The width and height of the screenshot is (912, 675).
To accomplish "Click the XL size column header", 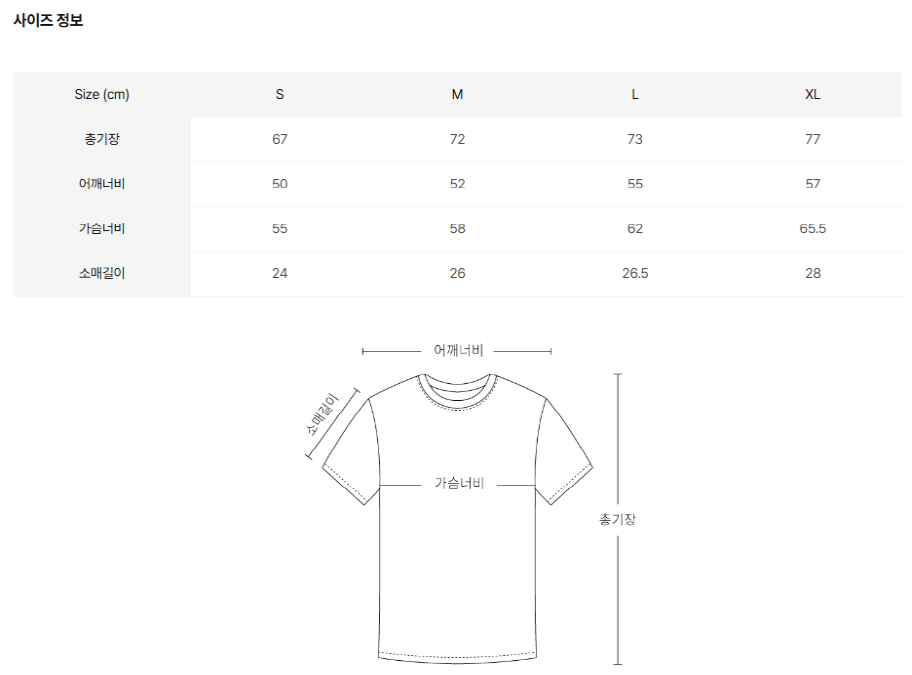I will pyautogui.click(x=813, y=94).
